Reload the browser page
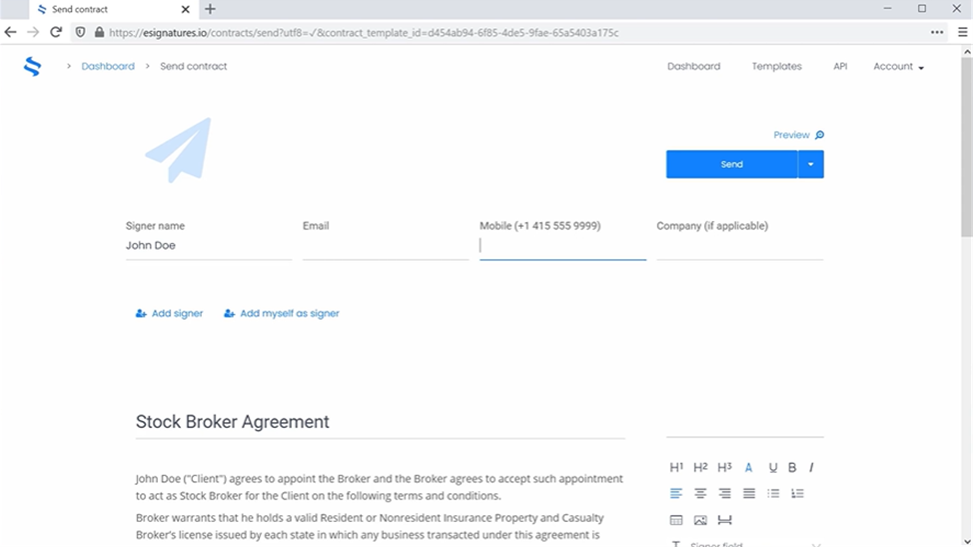The height and width of the screenshot is (547, 973). pos(56,32)
